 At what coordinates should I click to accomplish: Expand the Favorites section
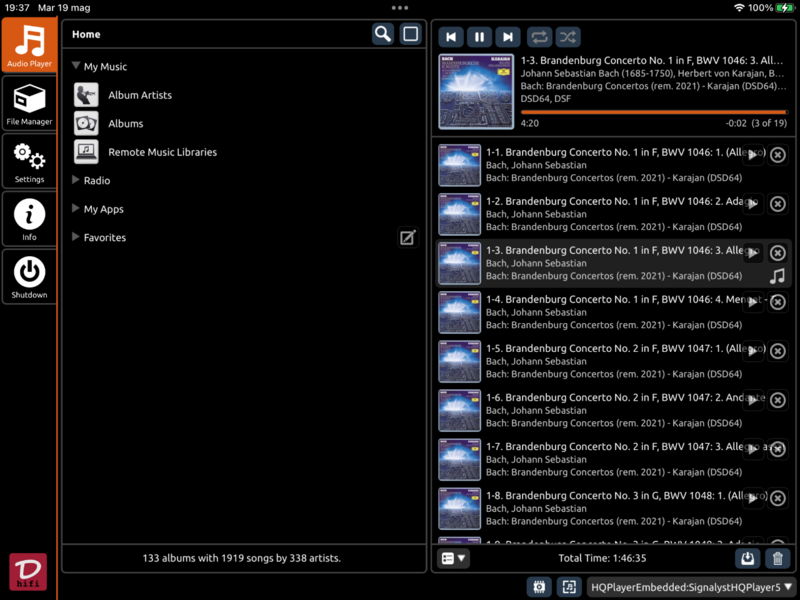(x=76, y=237)
